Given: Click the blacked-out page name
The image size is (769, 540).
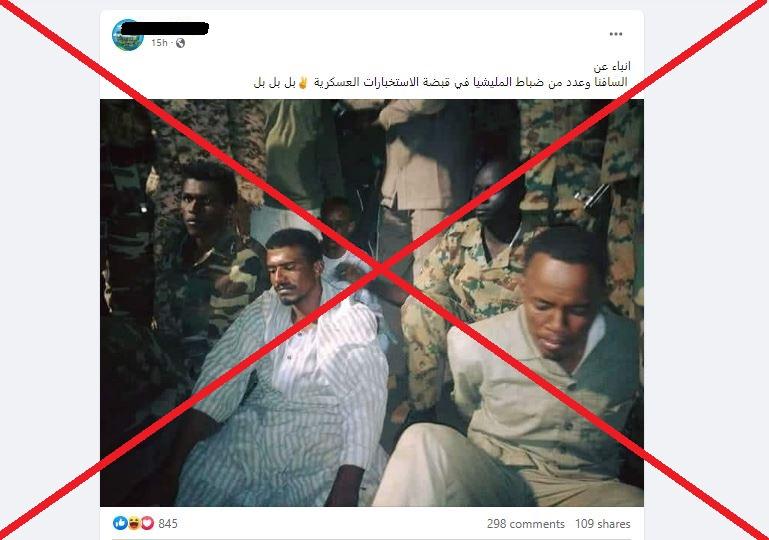Looking at the screenshot, I should coord(165,28).
